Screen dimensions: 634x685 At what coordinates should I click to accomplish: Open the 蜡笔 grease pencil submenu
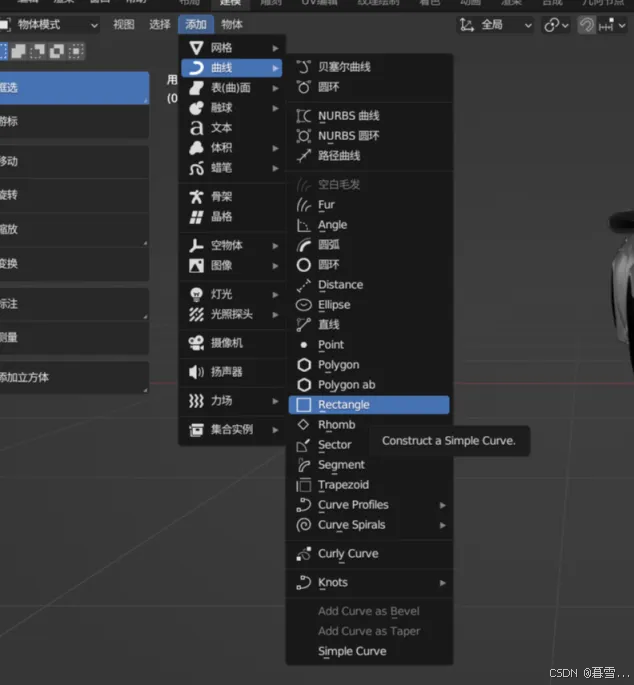[232, 168]
